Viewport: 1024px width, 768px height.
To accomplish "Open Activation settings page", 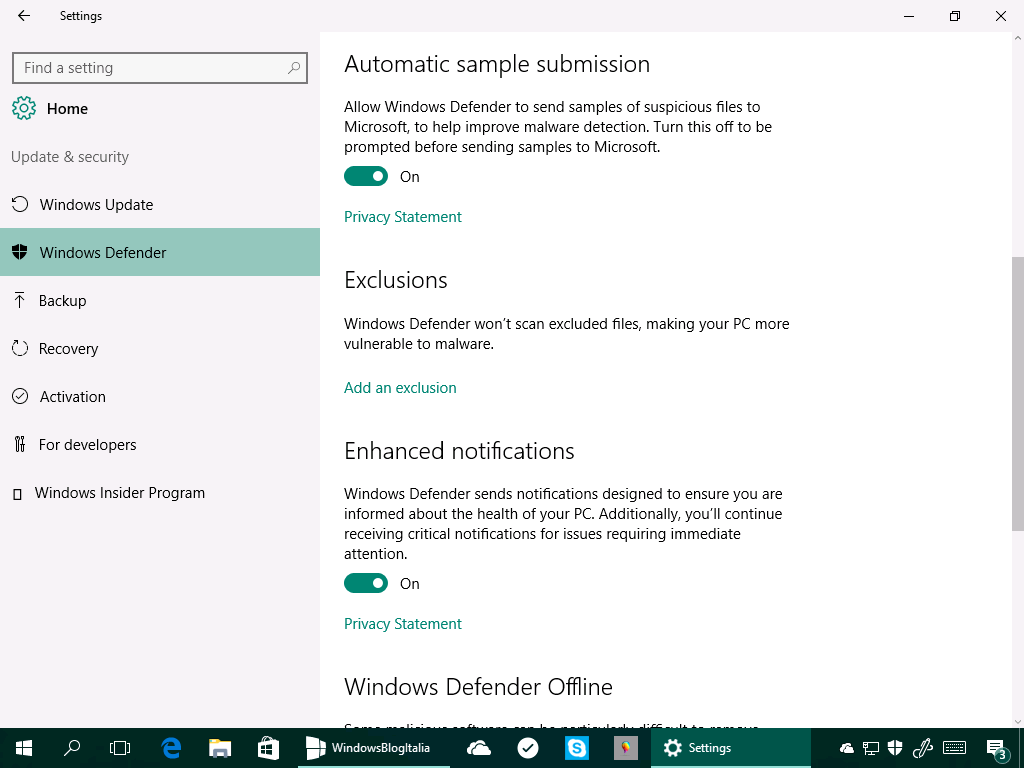I will click(x=160, y=396).
